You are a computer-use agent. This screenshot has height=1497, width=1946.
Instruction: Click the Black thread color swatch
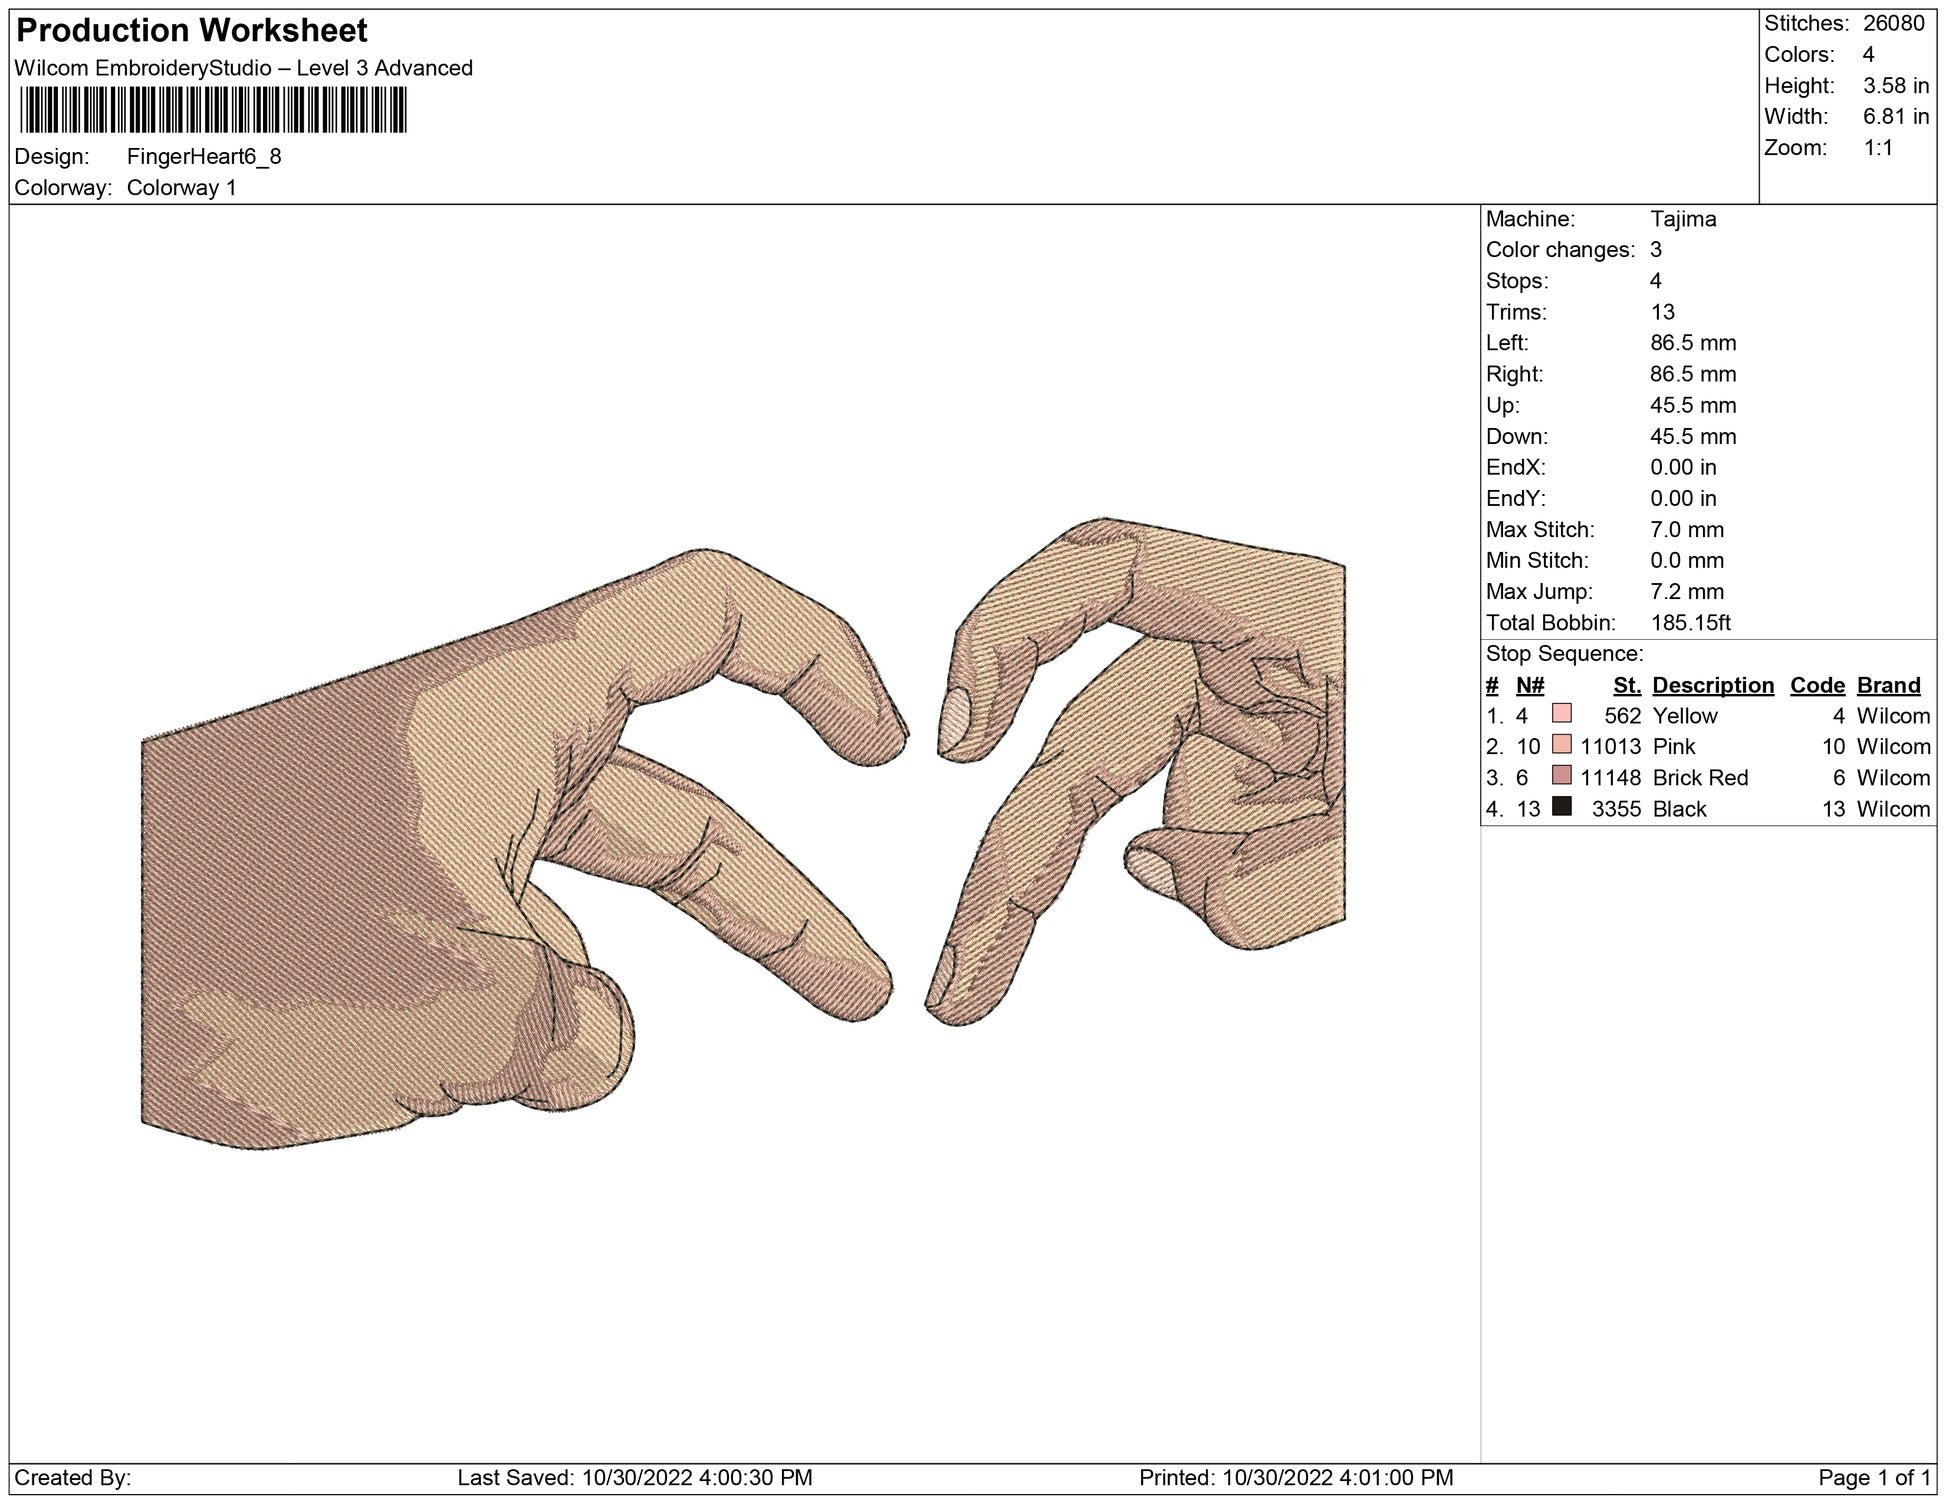pyautogui.click(x=1561, y=807)
